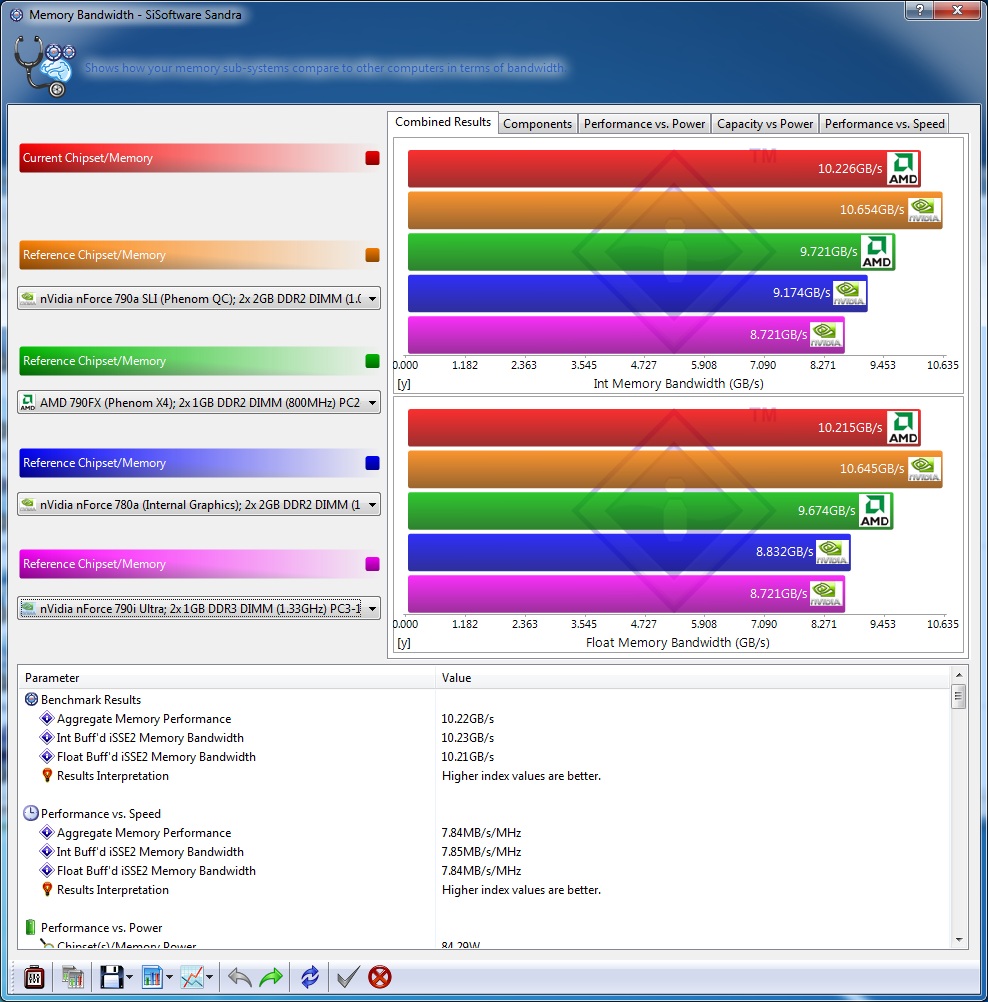Click the blue refresh arrows icon
The height and width of the screenshot is (1002, 988).
pyautogui.click(x=310, y=977)
